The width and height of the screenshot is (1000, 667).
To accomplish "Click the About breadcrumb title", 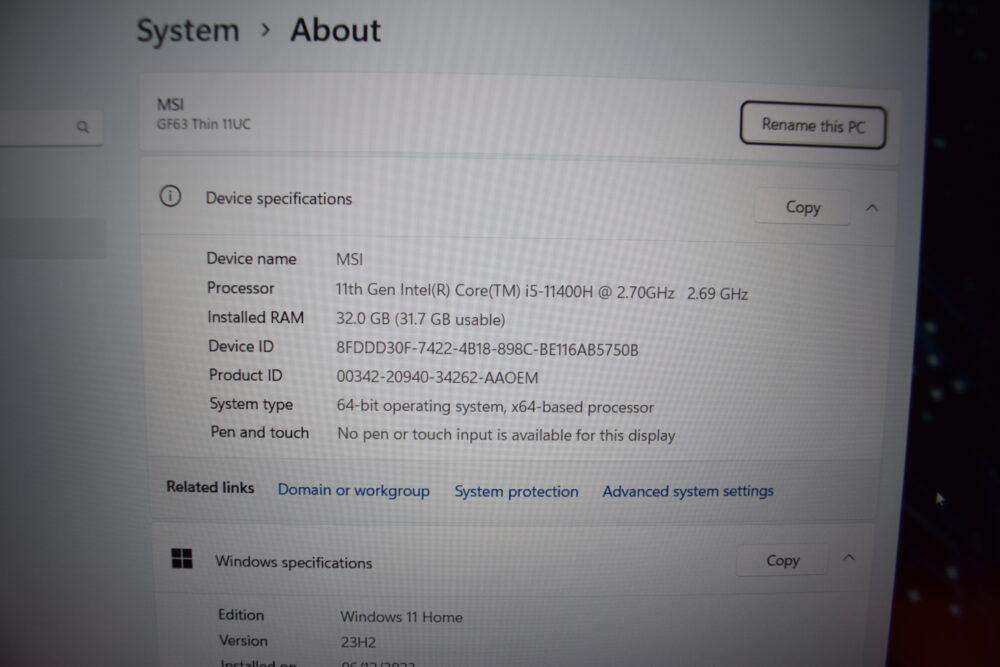I will point(335,30).
